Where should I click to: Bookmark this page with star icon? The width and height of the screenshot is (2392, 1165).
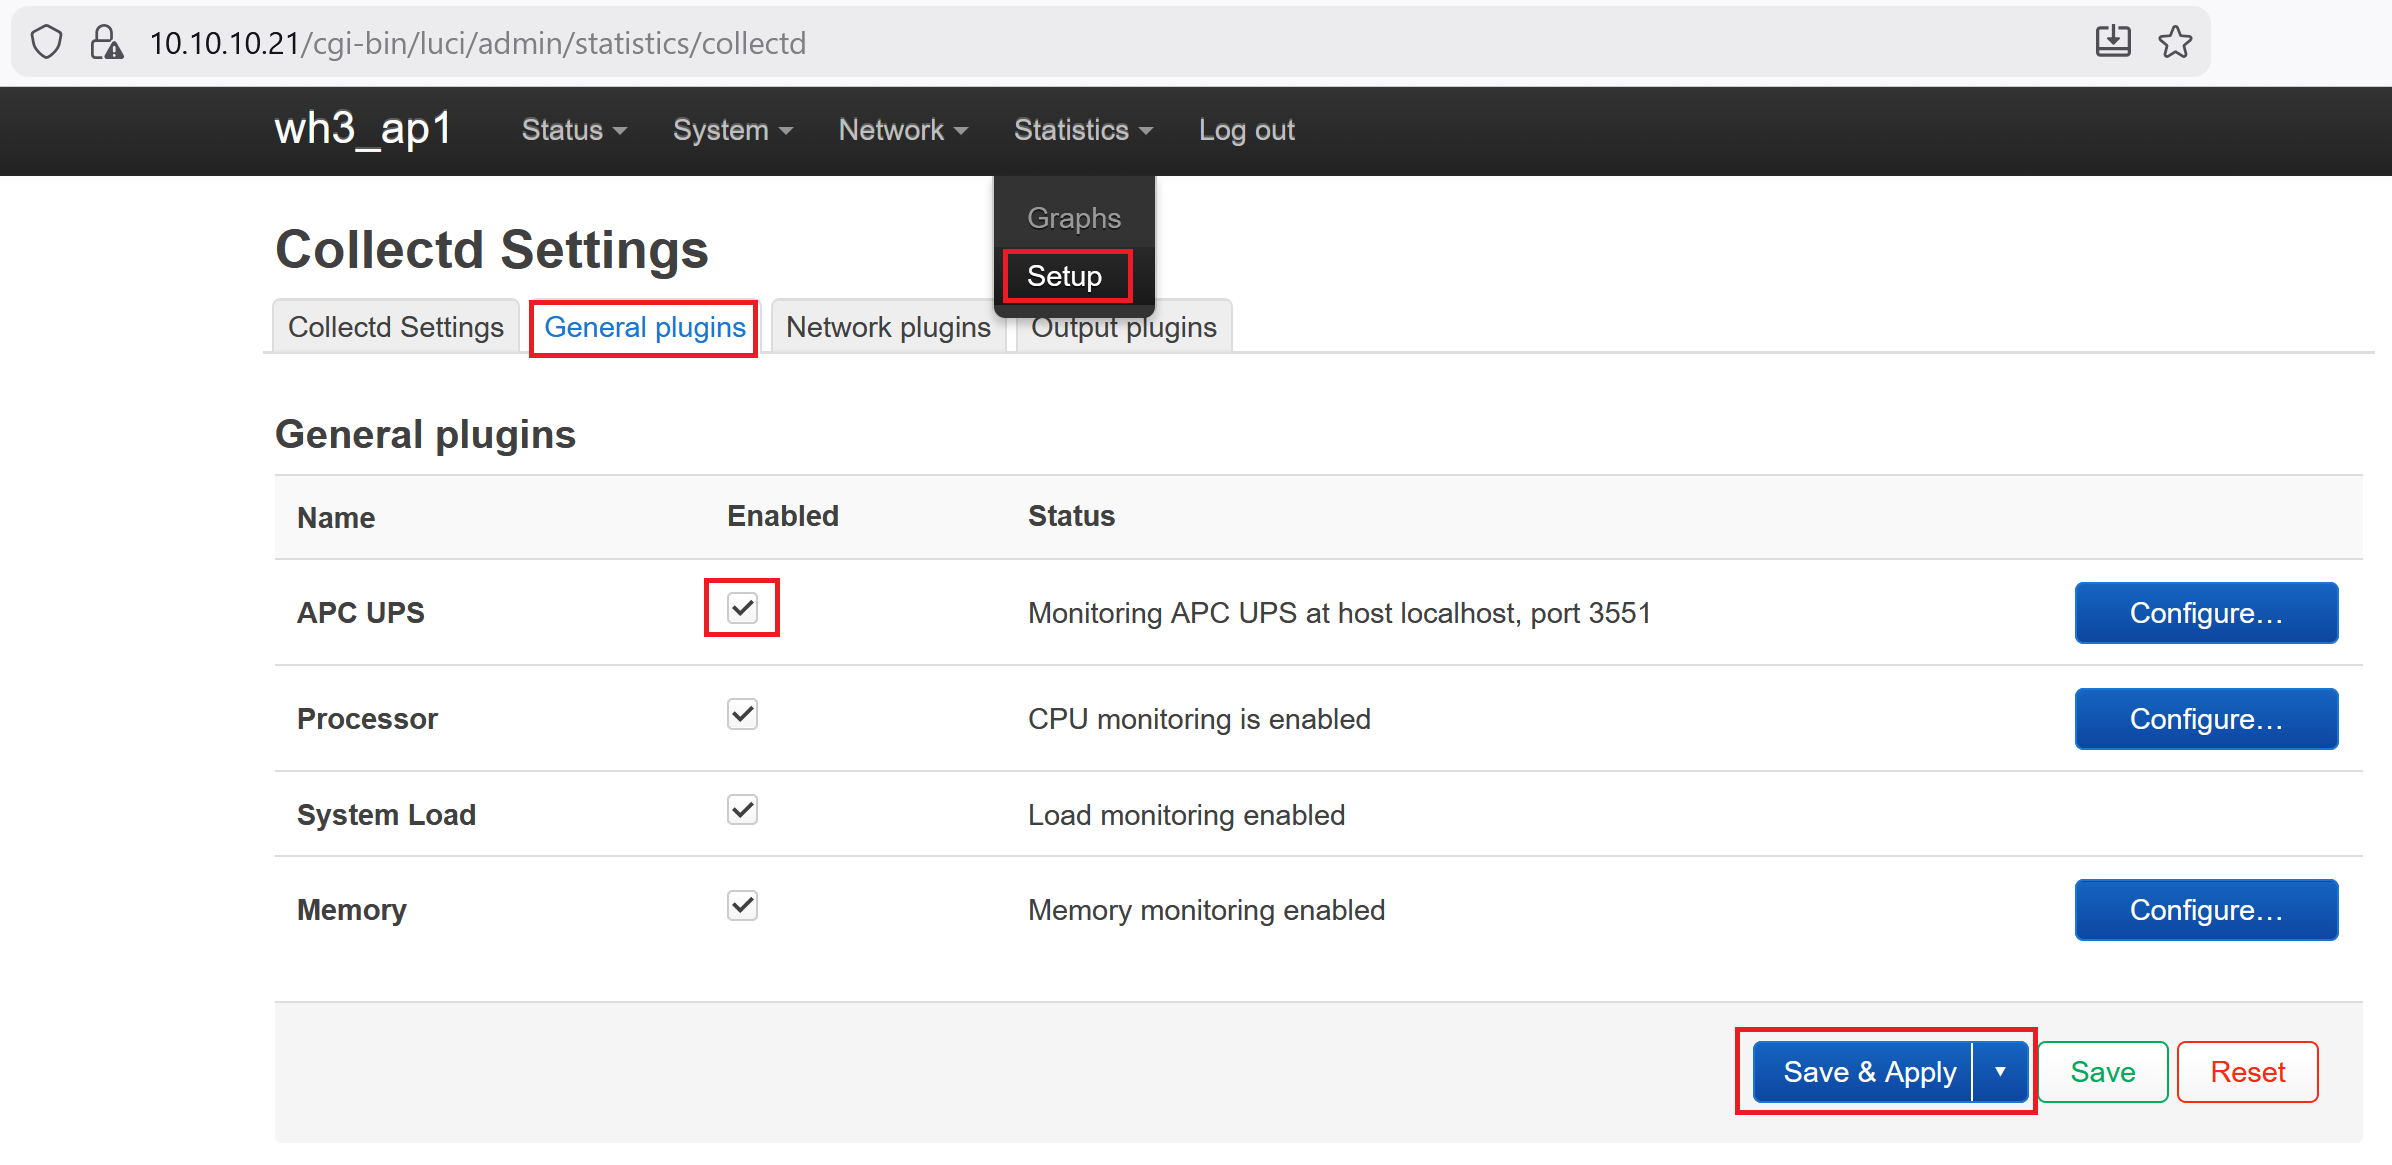(x=2175, y=42)
